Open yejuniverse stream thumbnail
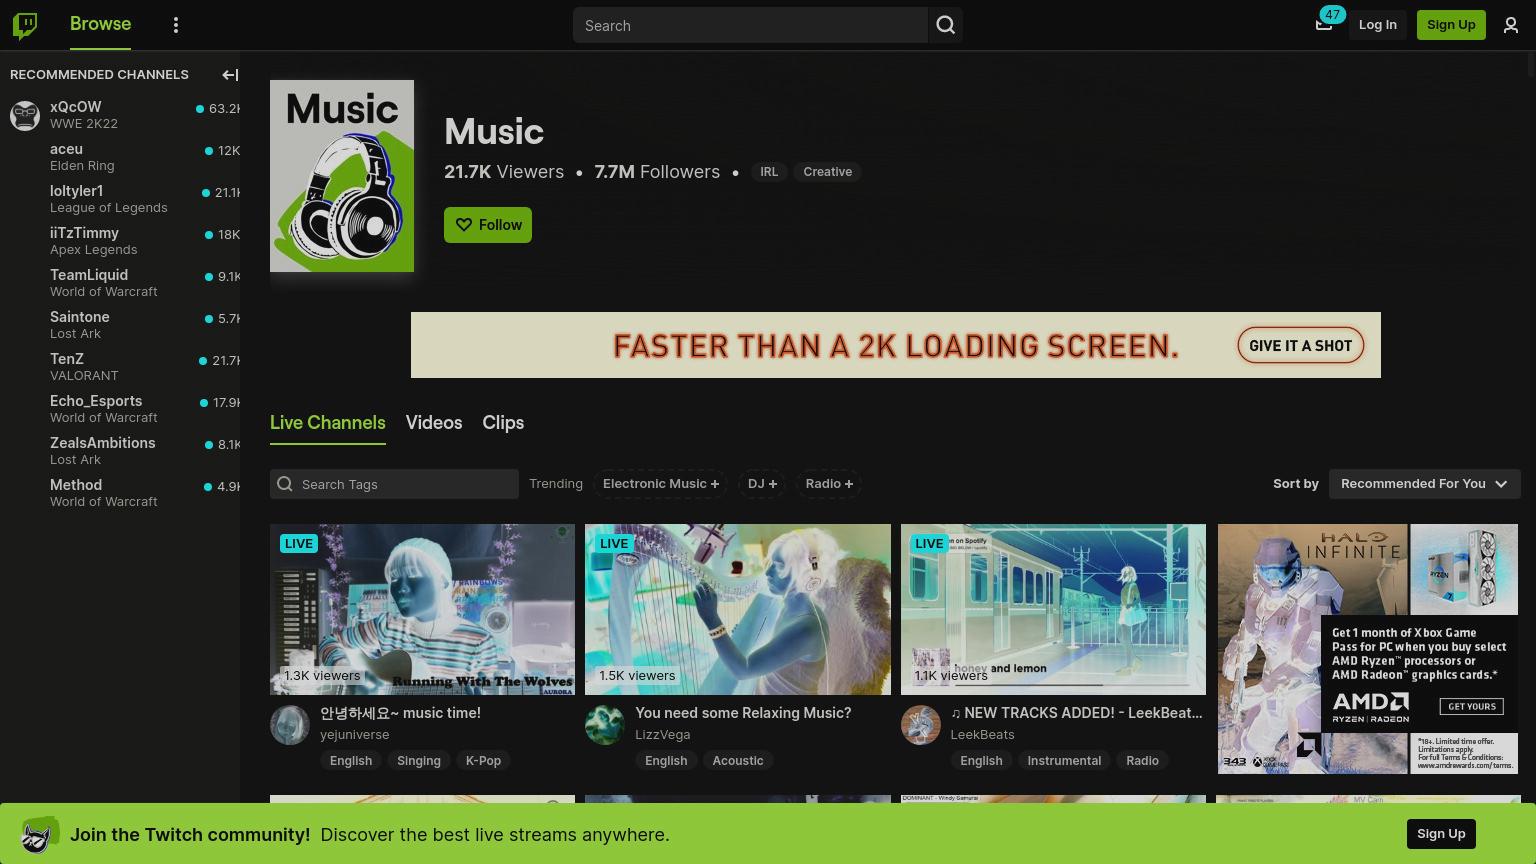 coord(422,609)
